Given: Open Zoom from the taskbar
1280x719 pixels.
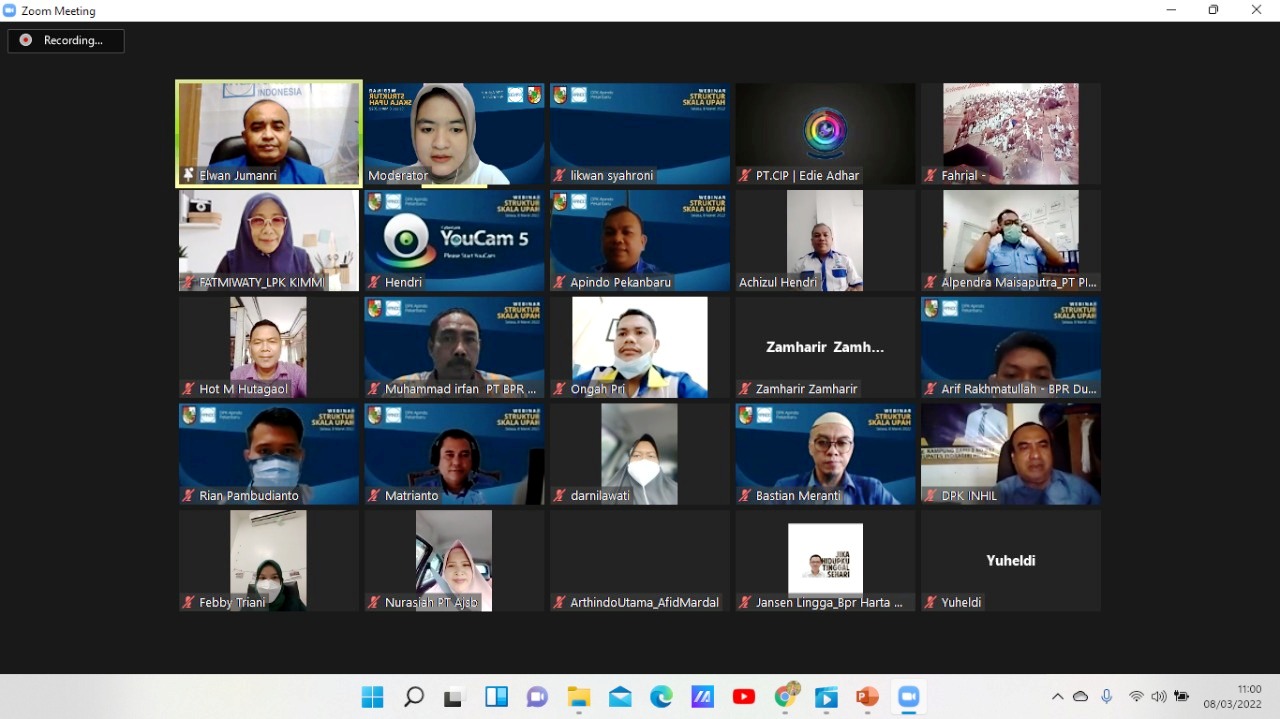Looking at the screenshot, I should coord(908,697).
